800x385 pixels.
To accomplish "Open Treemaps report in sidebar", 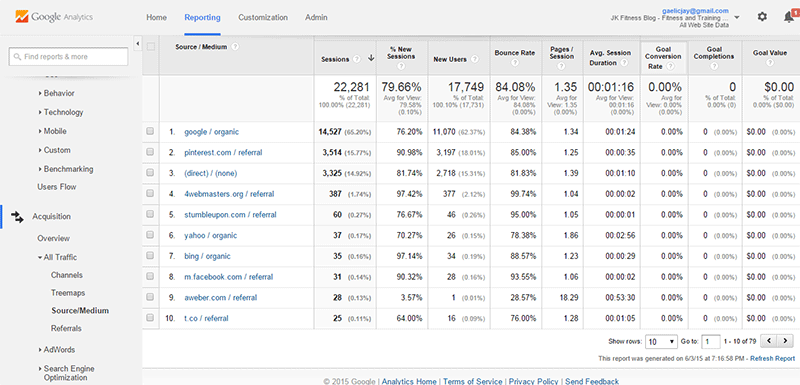I will [68, 293].
